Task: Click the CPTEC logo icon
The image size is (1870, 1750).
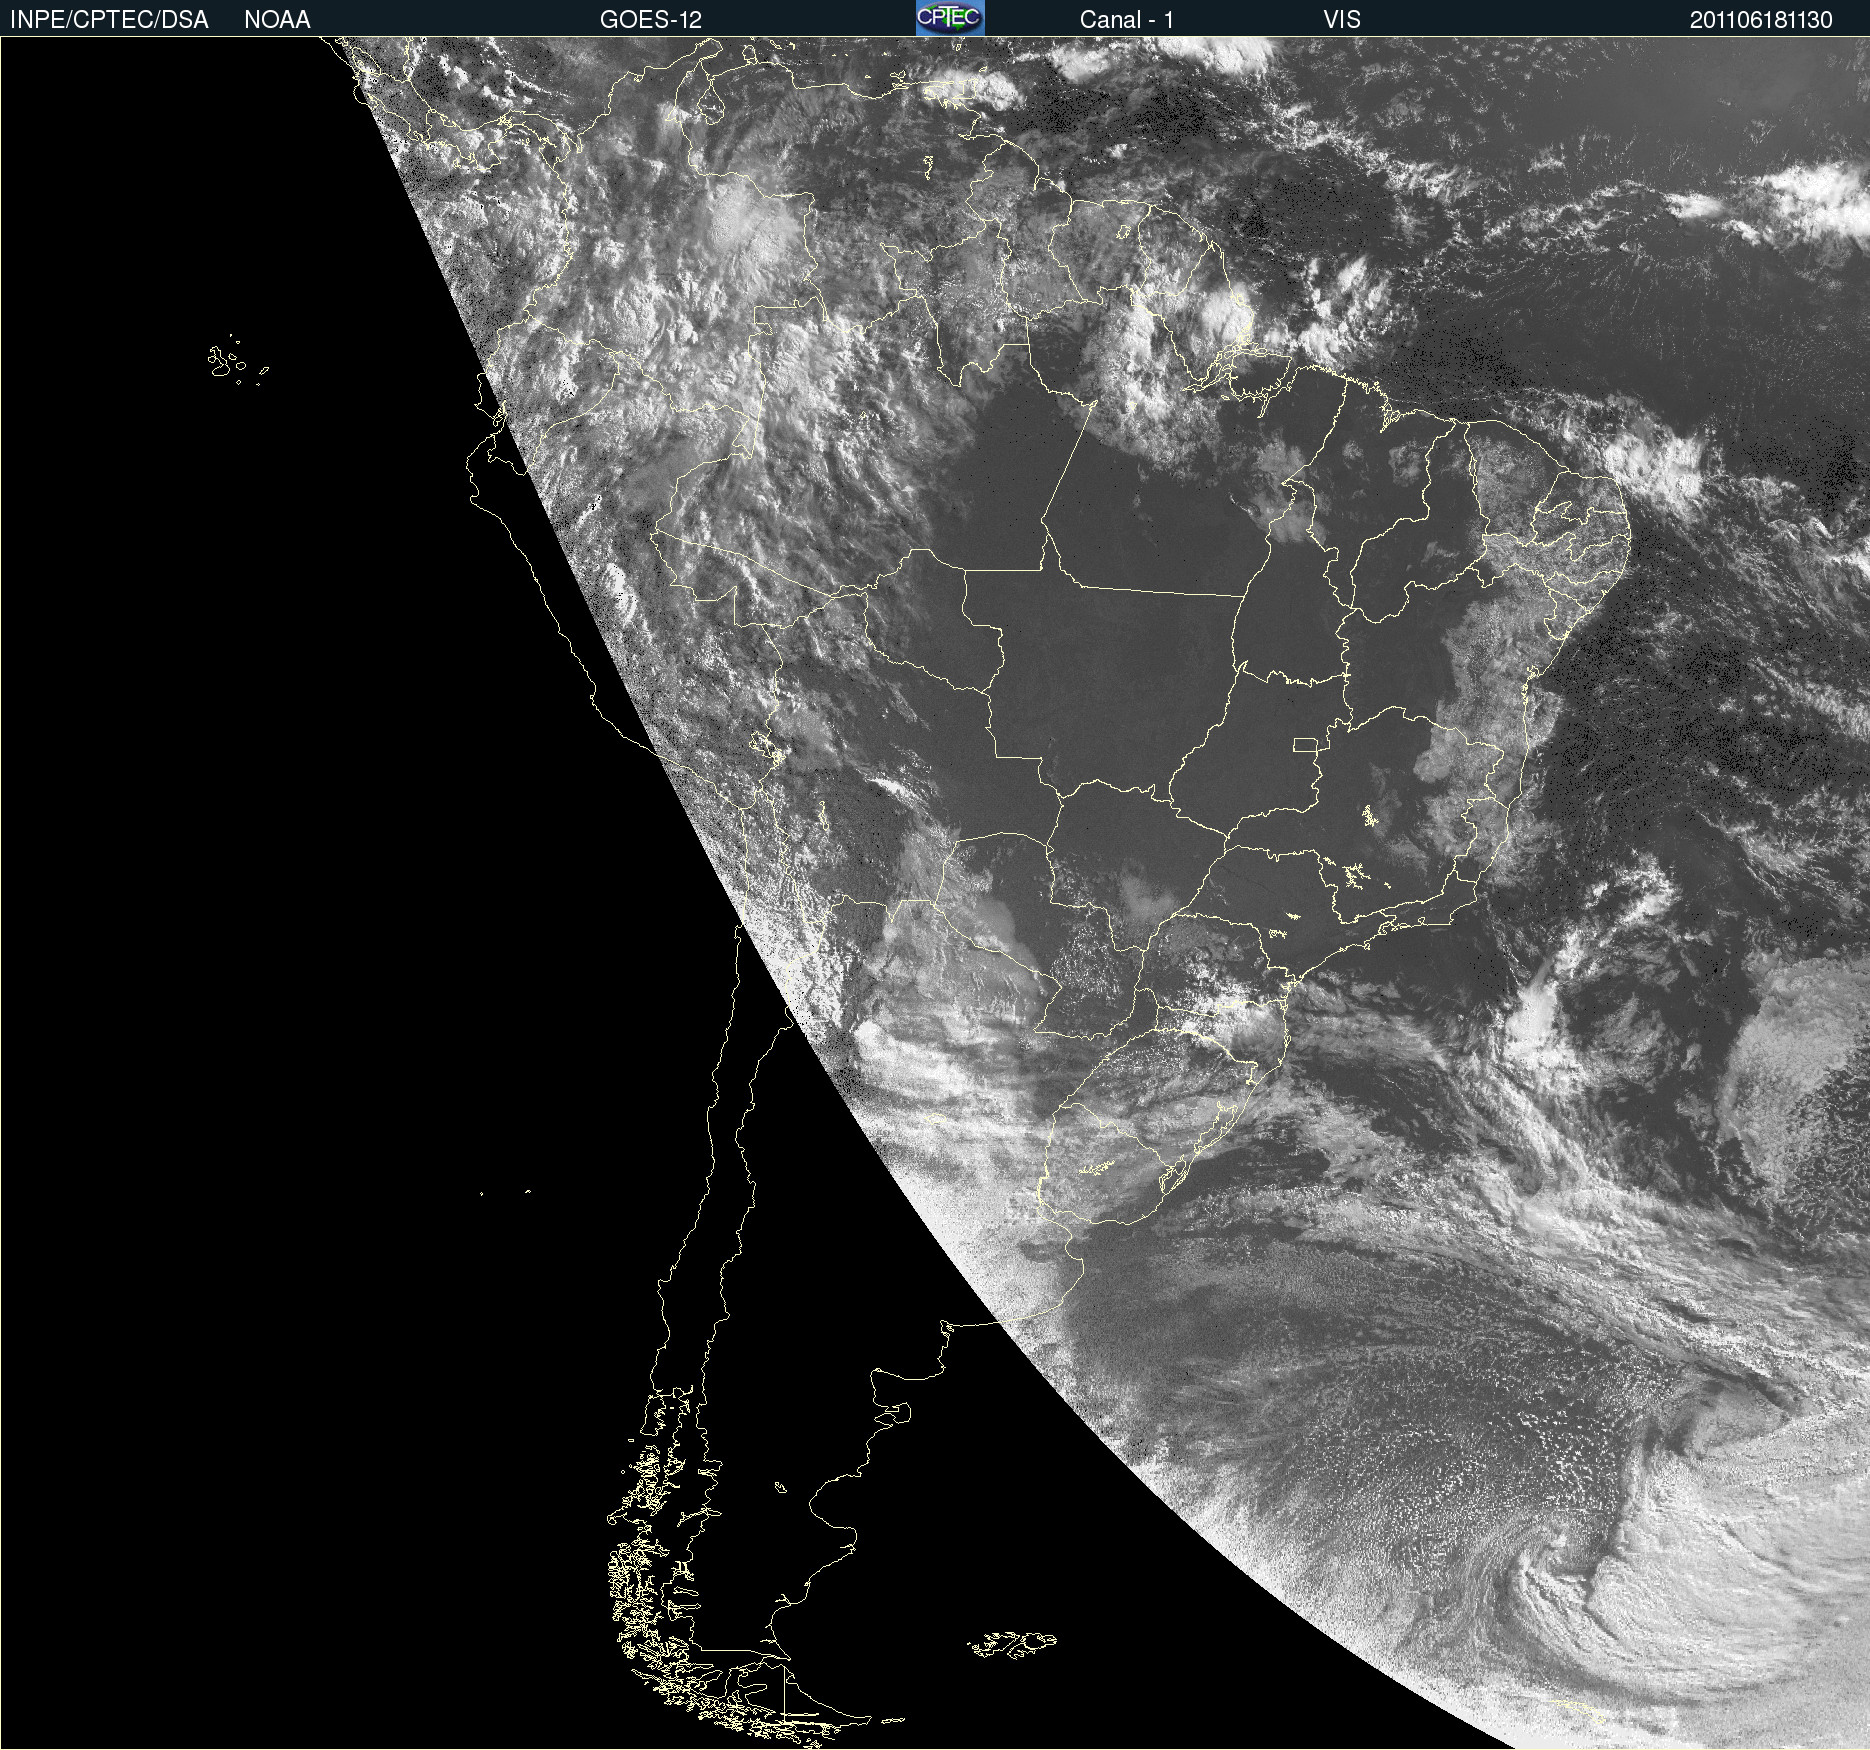Action: coord(950,18)
